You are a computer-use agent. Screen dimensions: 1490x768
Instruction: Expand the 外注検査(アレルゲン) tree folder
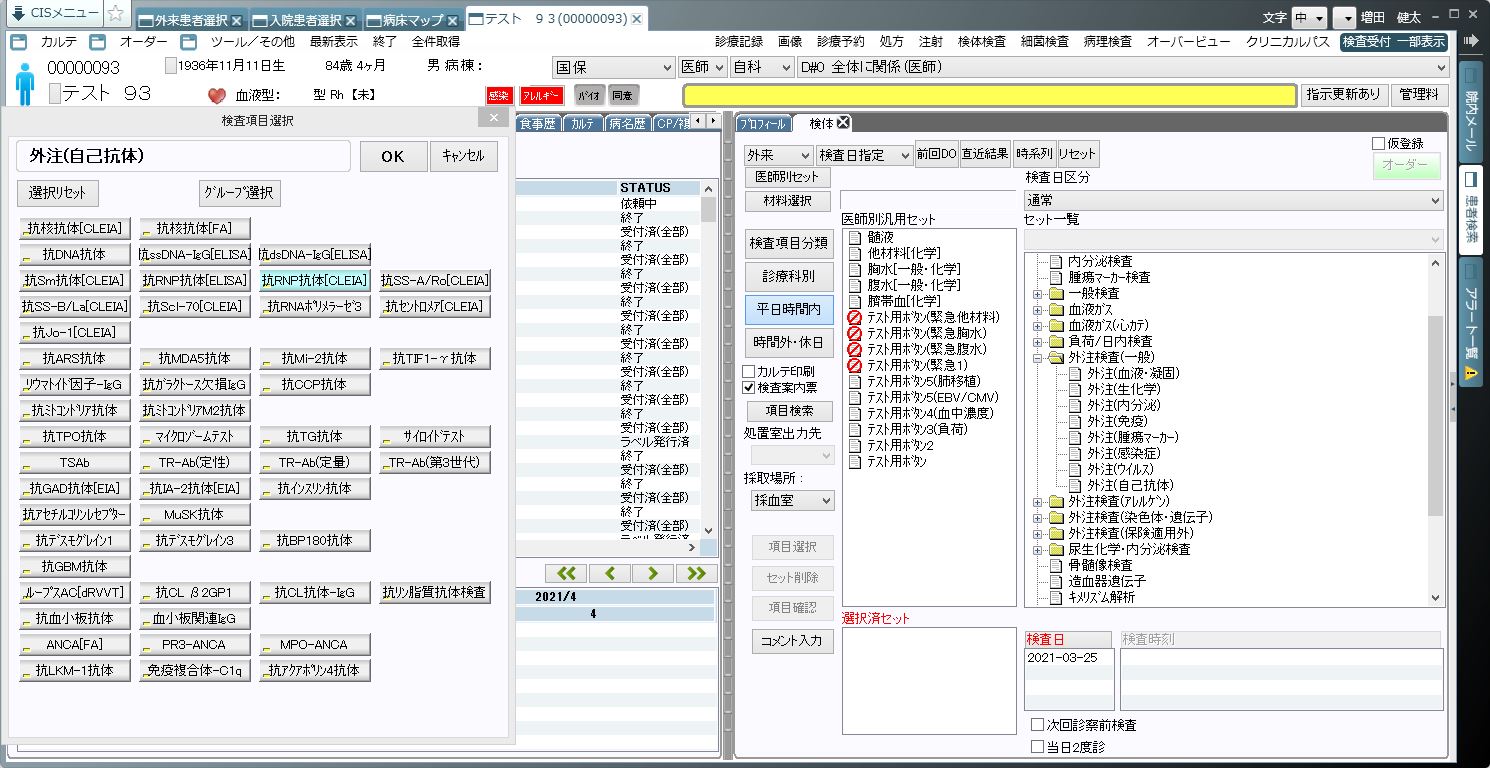(1038, 502)
